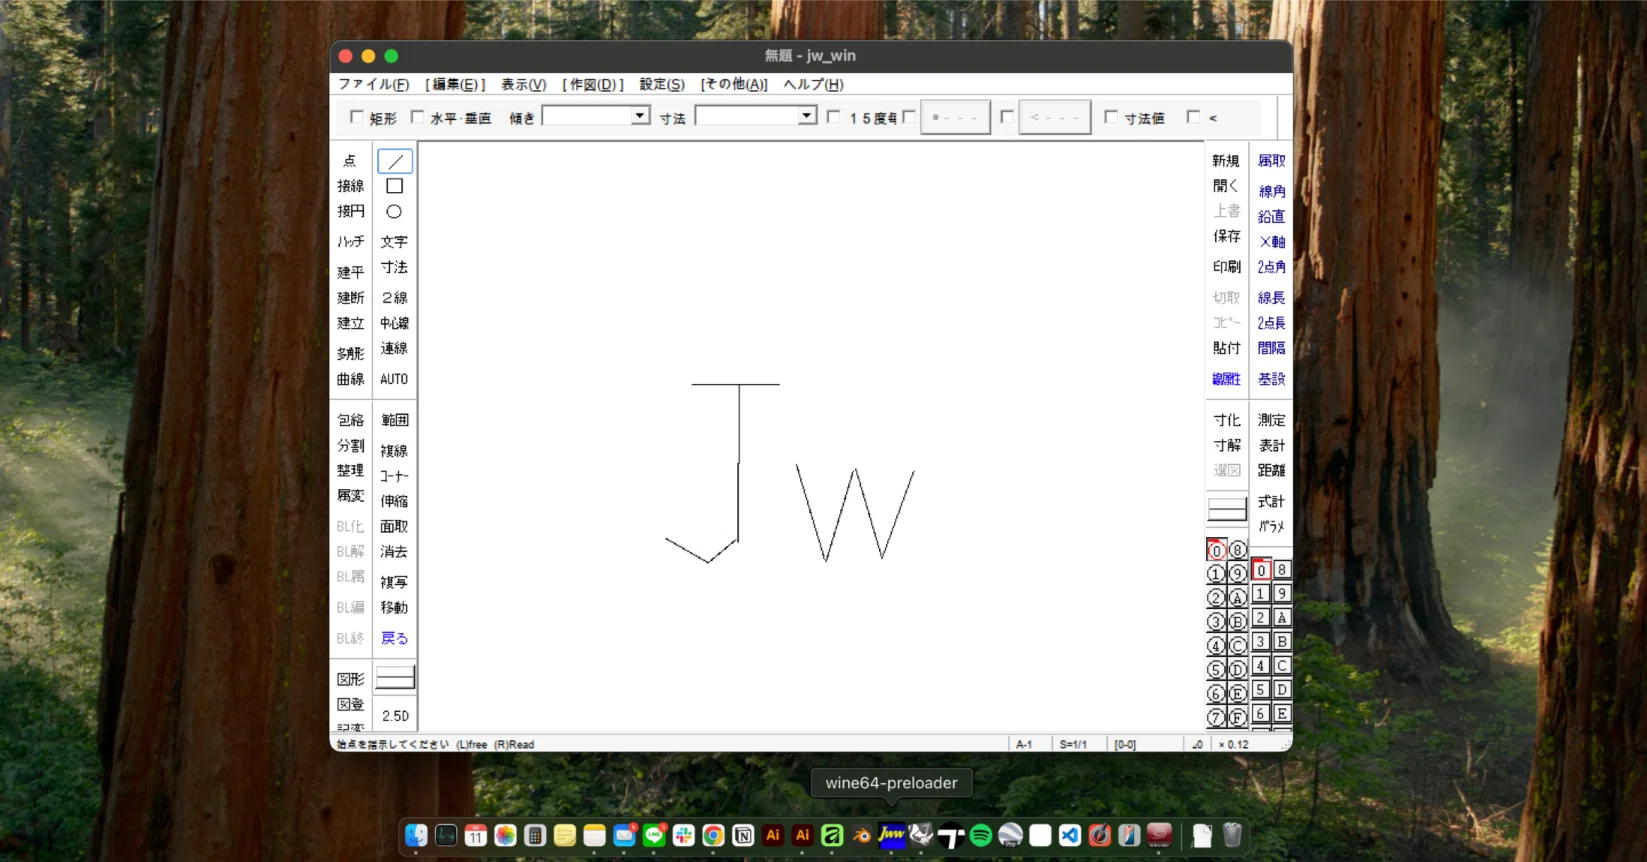Click the S=1/1 scale in status bar
The image size is (1647, 862).
click(x=1073, y=744)
